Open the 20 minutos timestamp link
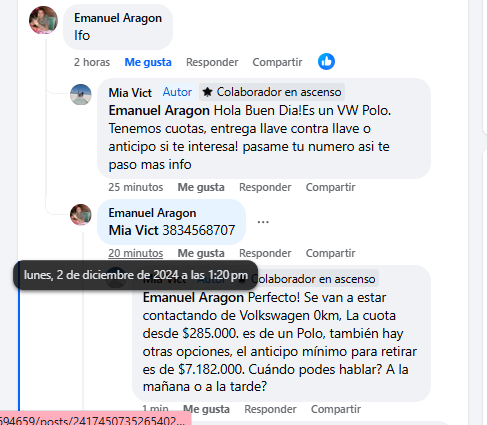 (136, 253)
